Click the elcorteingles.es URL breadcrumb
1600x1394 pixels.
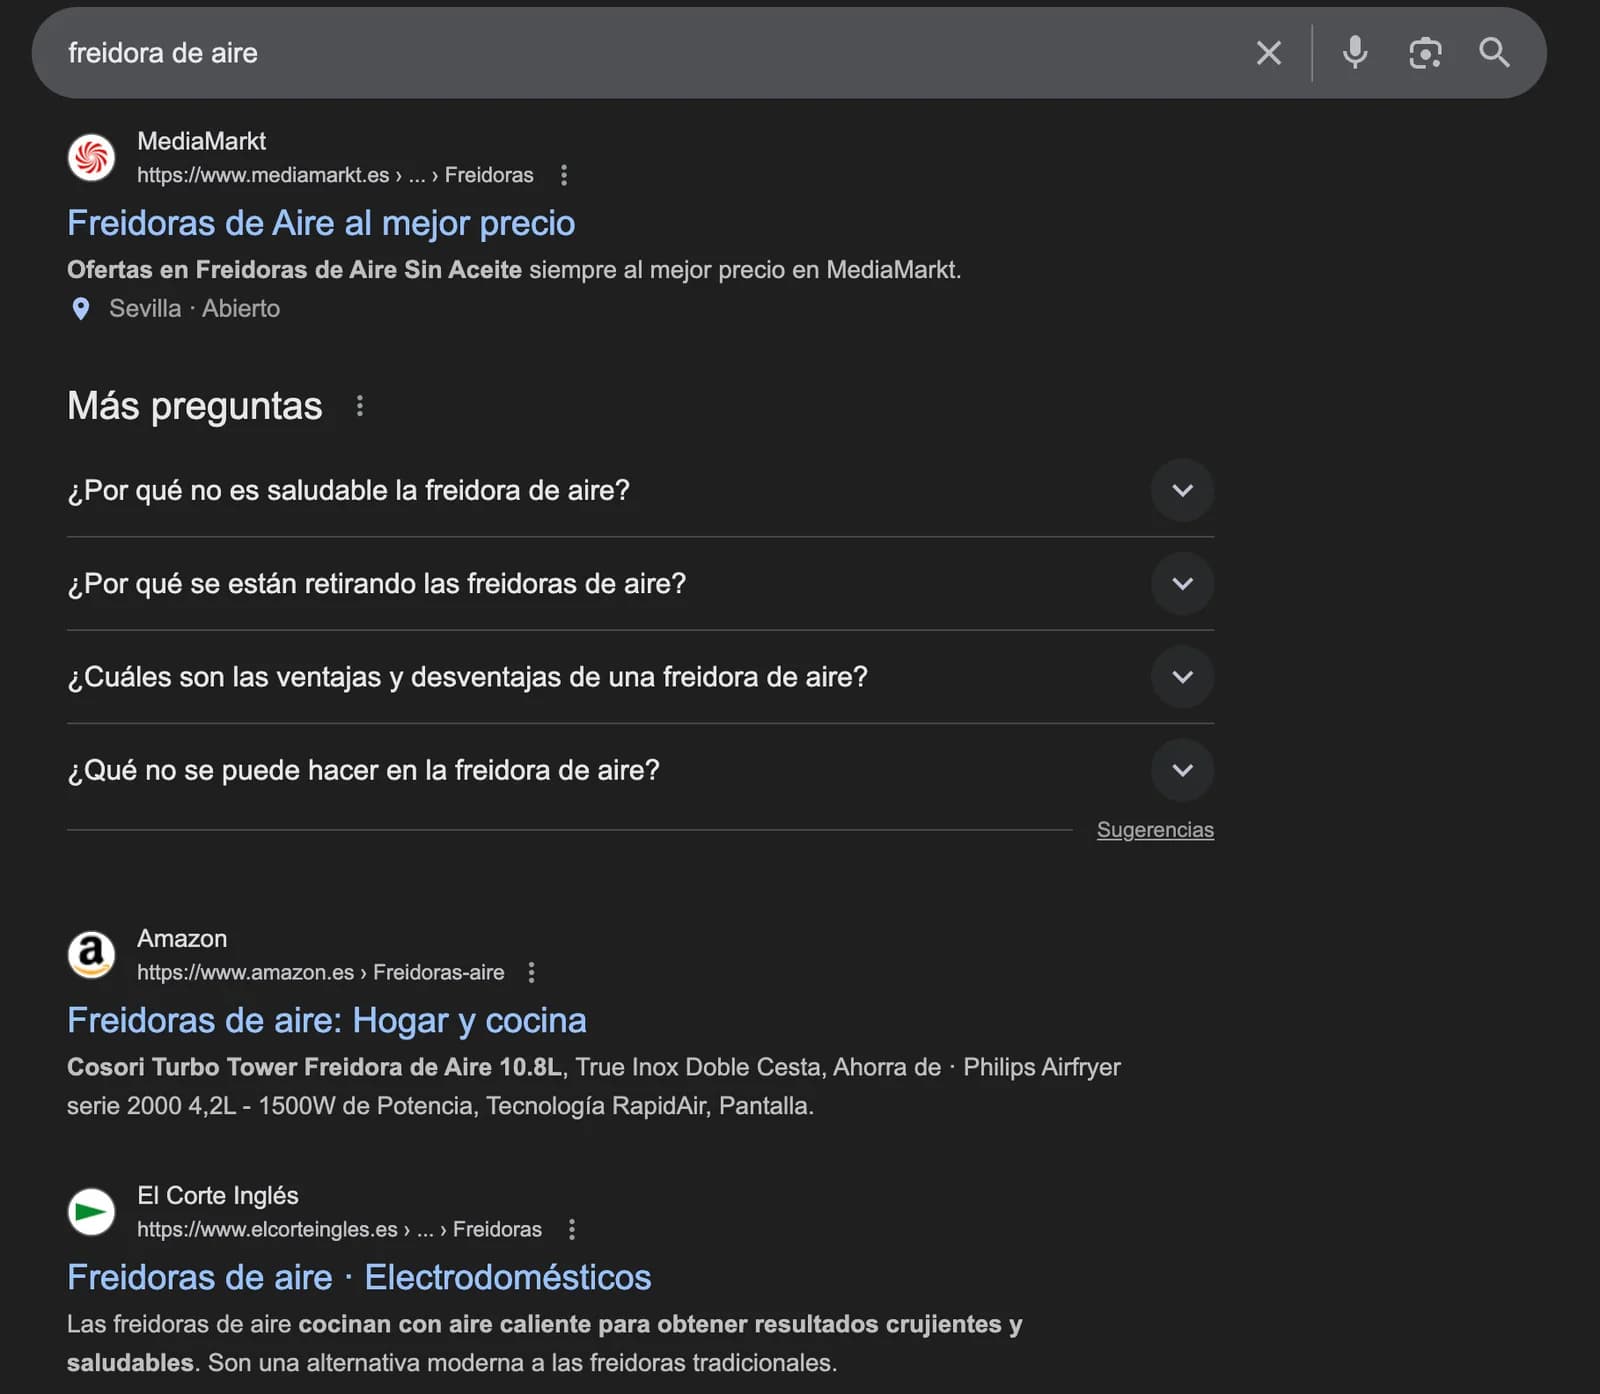click(x=339, y=1229)
